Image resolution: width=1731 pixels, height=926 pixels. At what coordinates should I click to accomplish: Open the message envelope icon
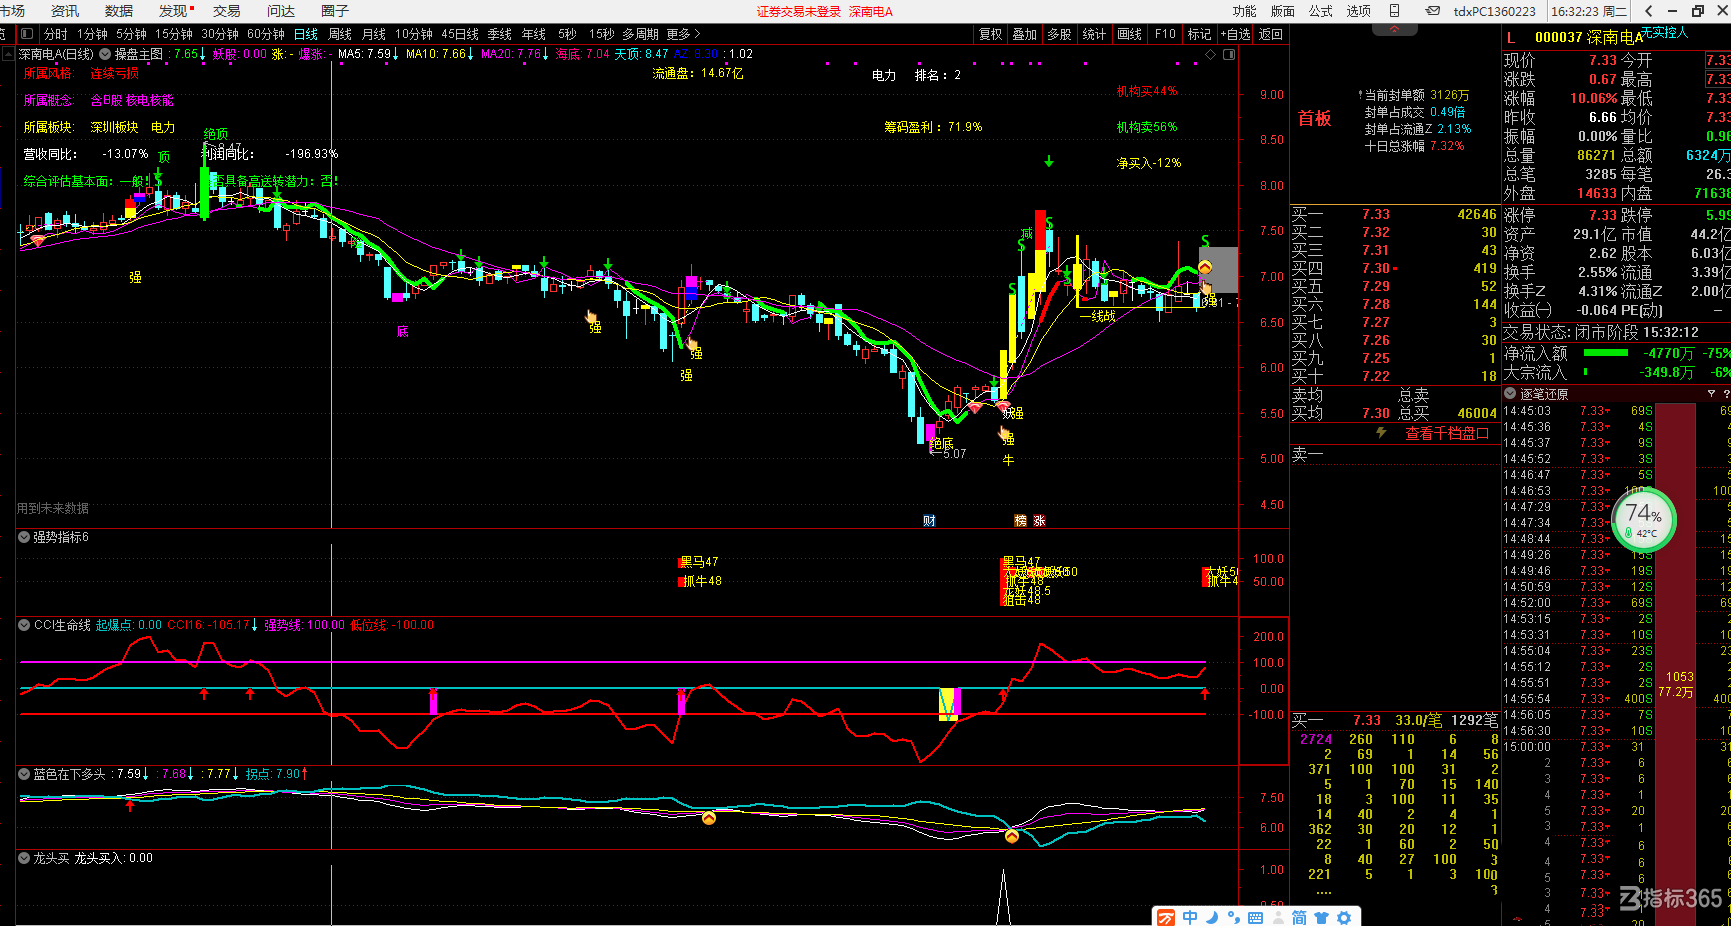click(x=1433, y=11)
